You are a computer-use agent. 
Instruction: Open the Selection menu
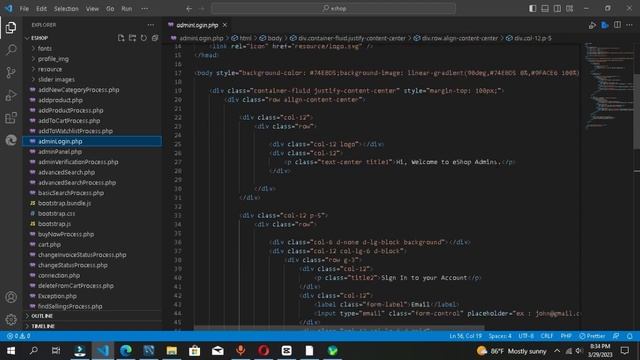[x=66, y=9]
